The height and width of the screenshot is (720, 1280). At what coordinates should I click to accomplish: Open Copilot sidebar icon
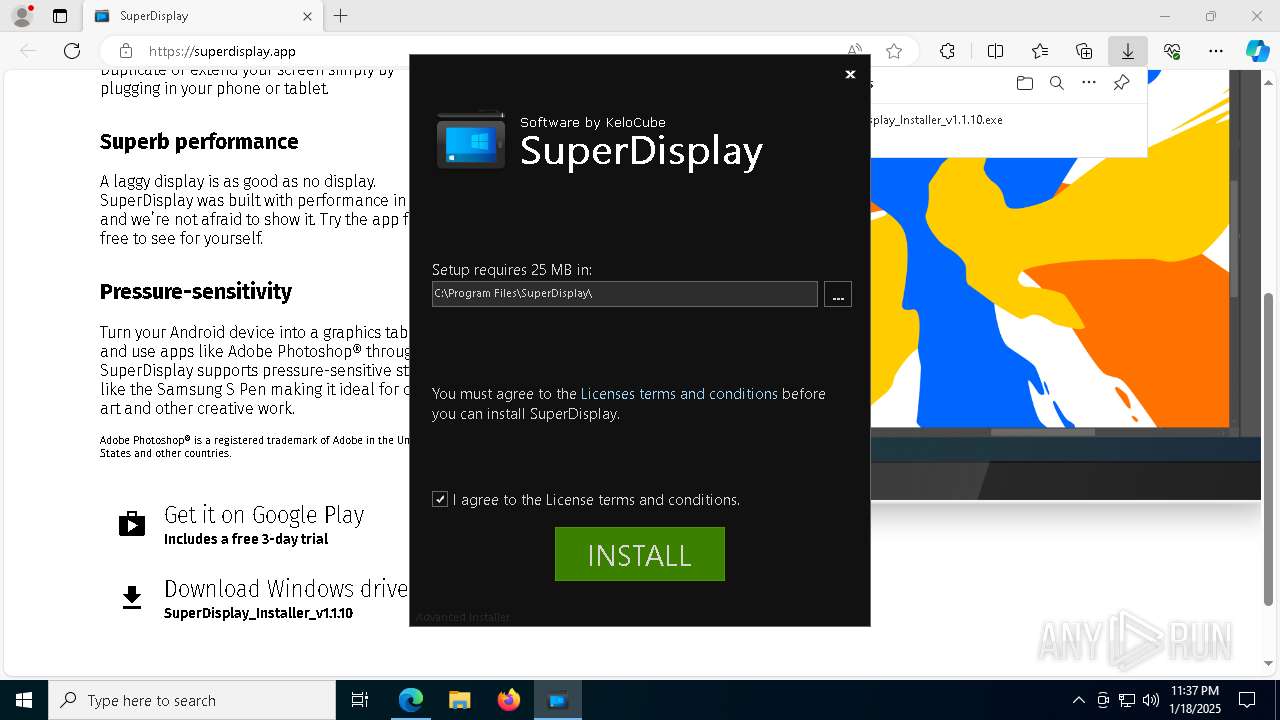click(x=1257, y=51)
